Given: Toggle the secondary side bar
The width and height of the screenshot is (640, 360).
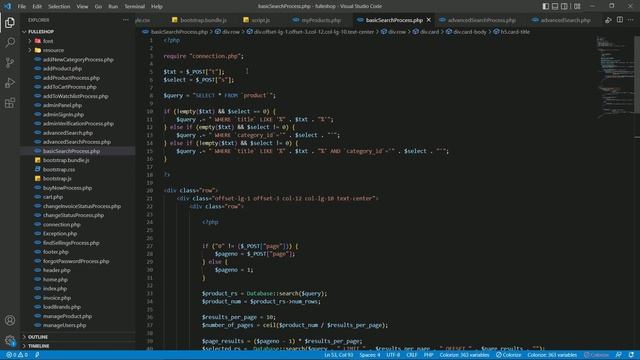Looking at the screenshot, I should point(564,6).
